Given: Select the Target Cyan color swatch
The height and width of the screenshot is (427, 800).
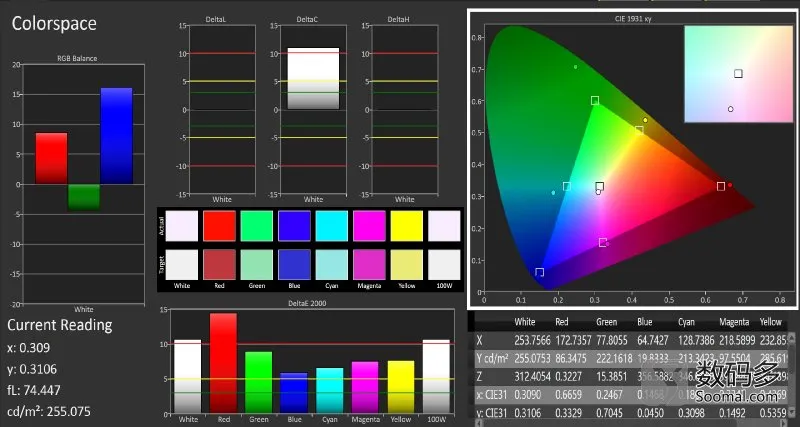Looking at the screenshot, I should [332, 265].
